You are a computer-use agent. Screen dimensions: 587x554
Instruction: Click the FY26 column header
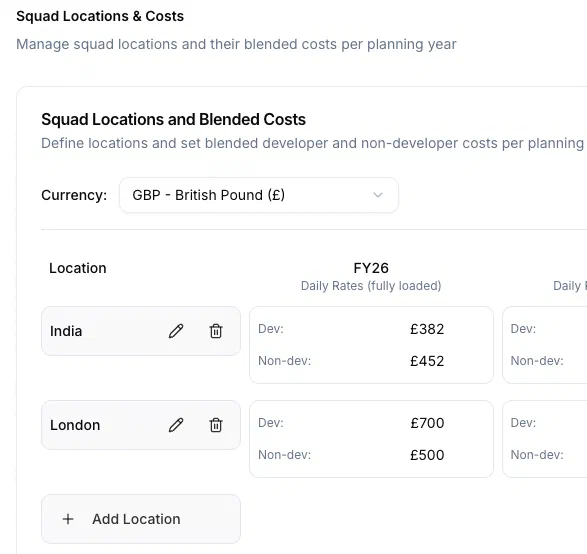point(371,268)
